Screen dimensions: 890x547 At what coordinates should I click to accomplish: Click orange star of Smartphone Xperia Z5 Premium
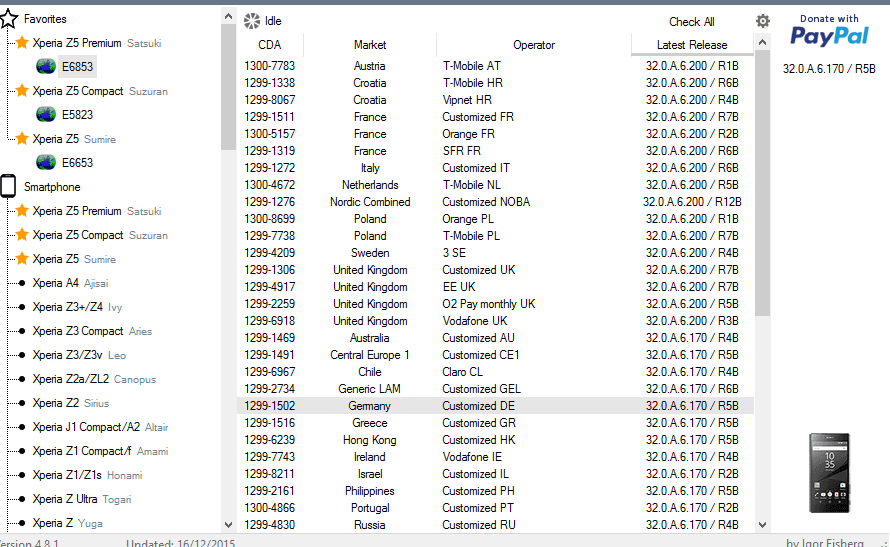click(22, 211)
